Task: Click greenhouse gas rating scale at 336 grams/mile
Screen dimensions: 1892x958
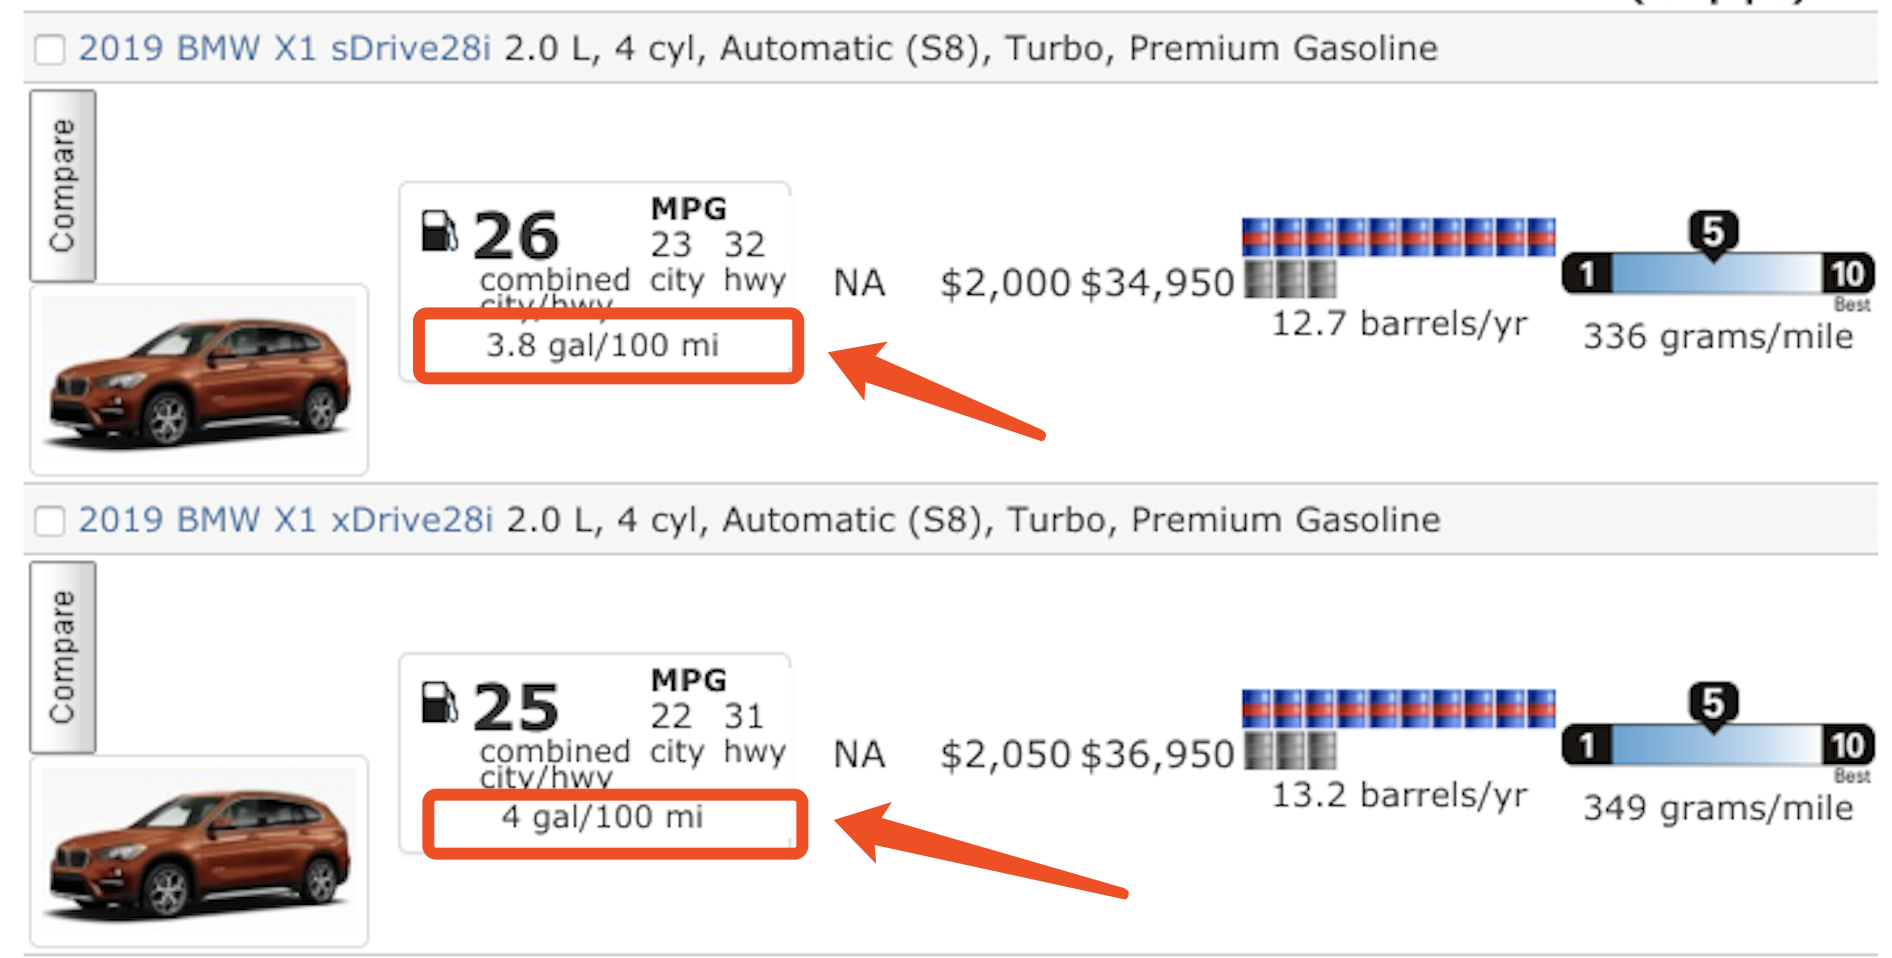Action: 1716,274
